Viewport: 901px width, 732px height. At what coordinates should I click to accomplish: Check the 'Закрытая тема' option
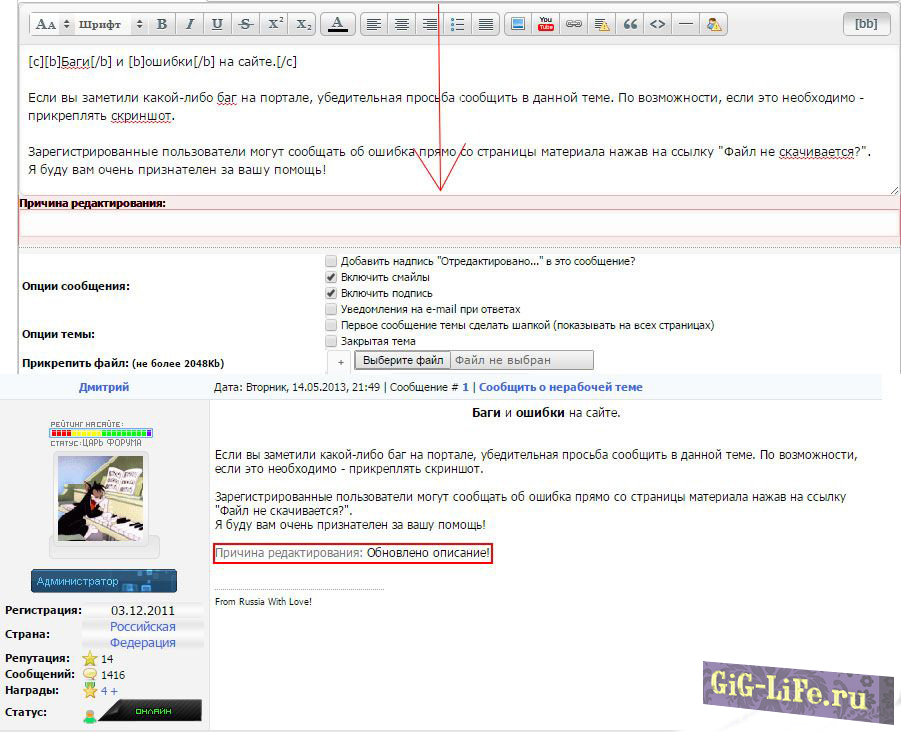[x=331, y=341]
